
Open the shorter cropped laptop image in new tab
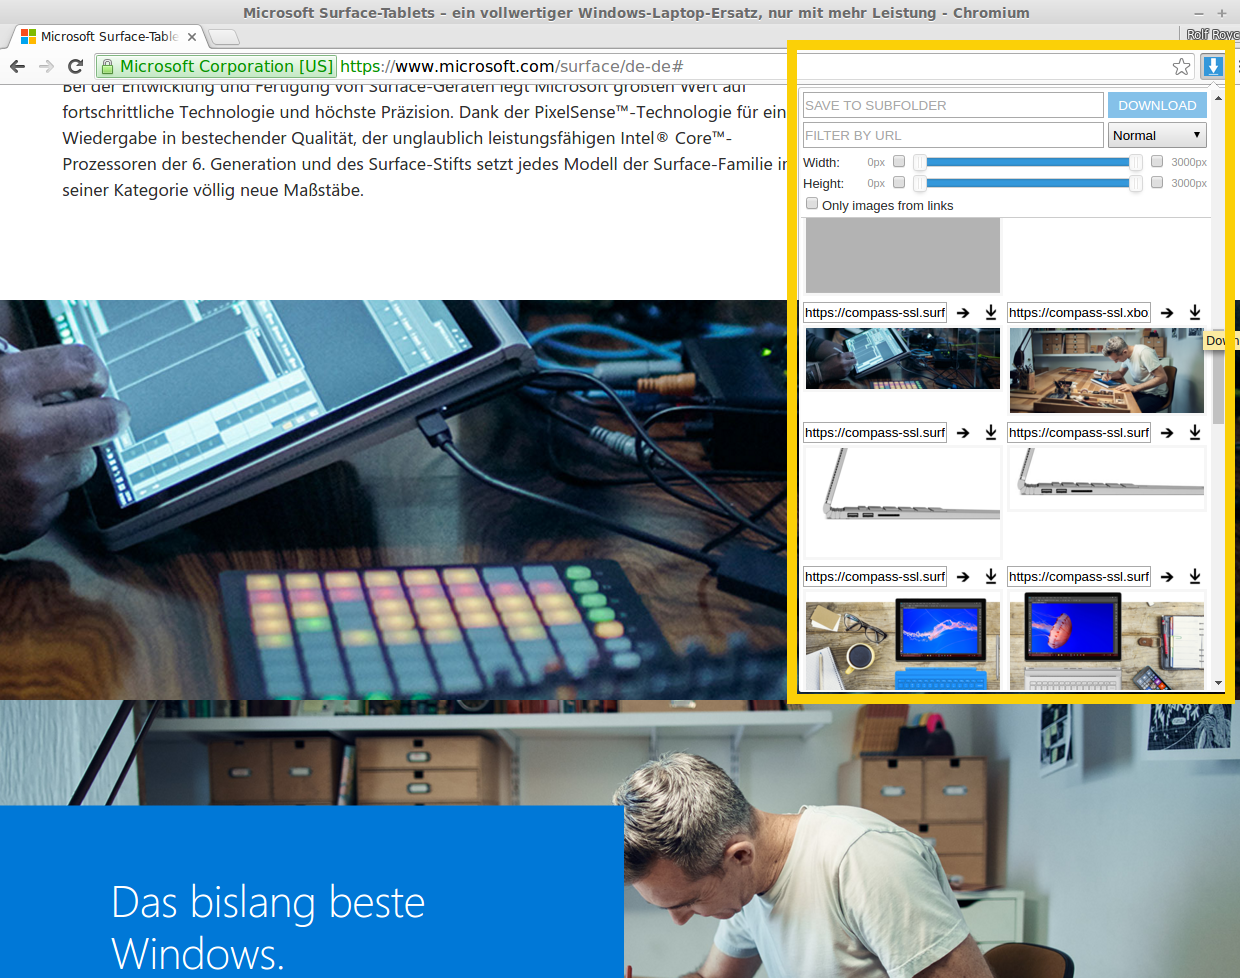1167,433
